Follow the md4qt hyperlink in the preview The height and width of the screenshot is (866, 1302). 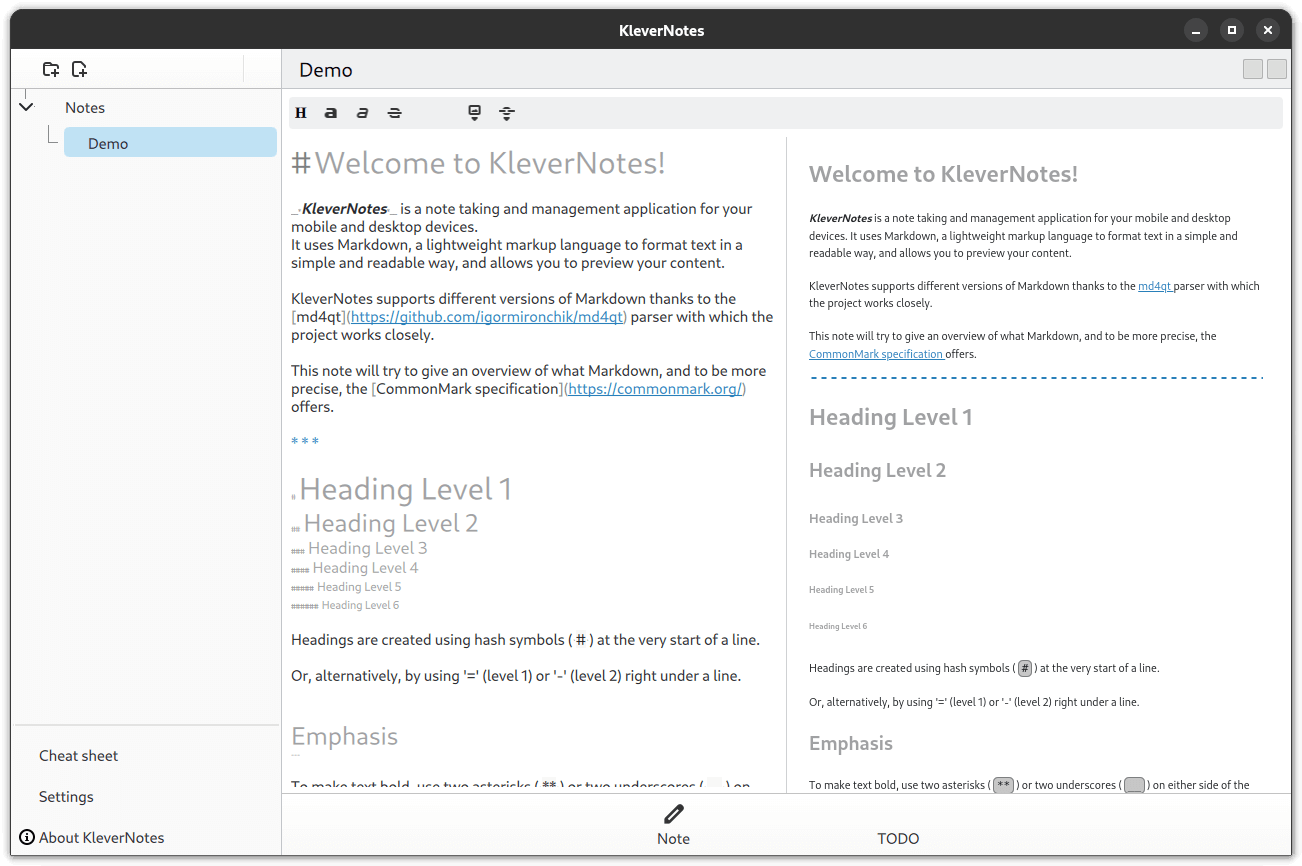1155,285
